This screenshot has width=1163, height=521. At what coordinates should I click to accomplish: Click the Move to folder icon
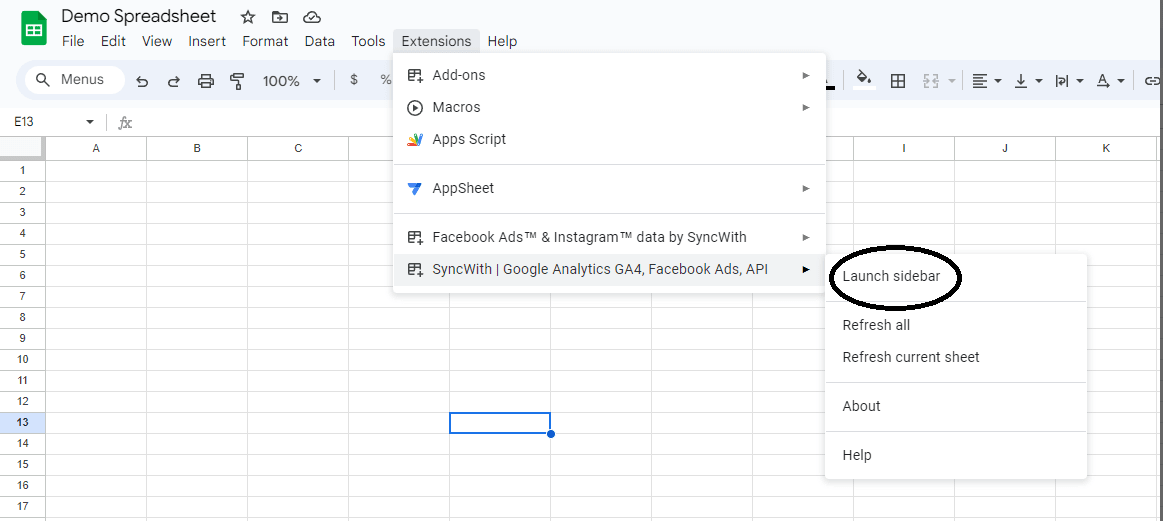coord(280,17)
